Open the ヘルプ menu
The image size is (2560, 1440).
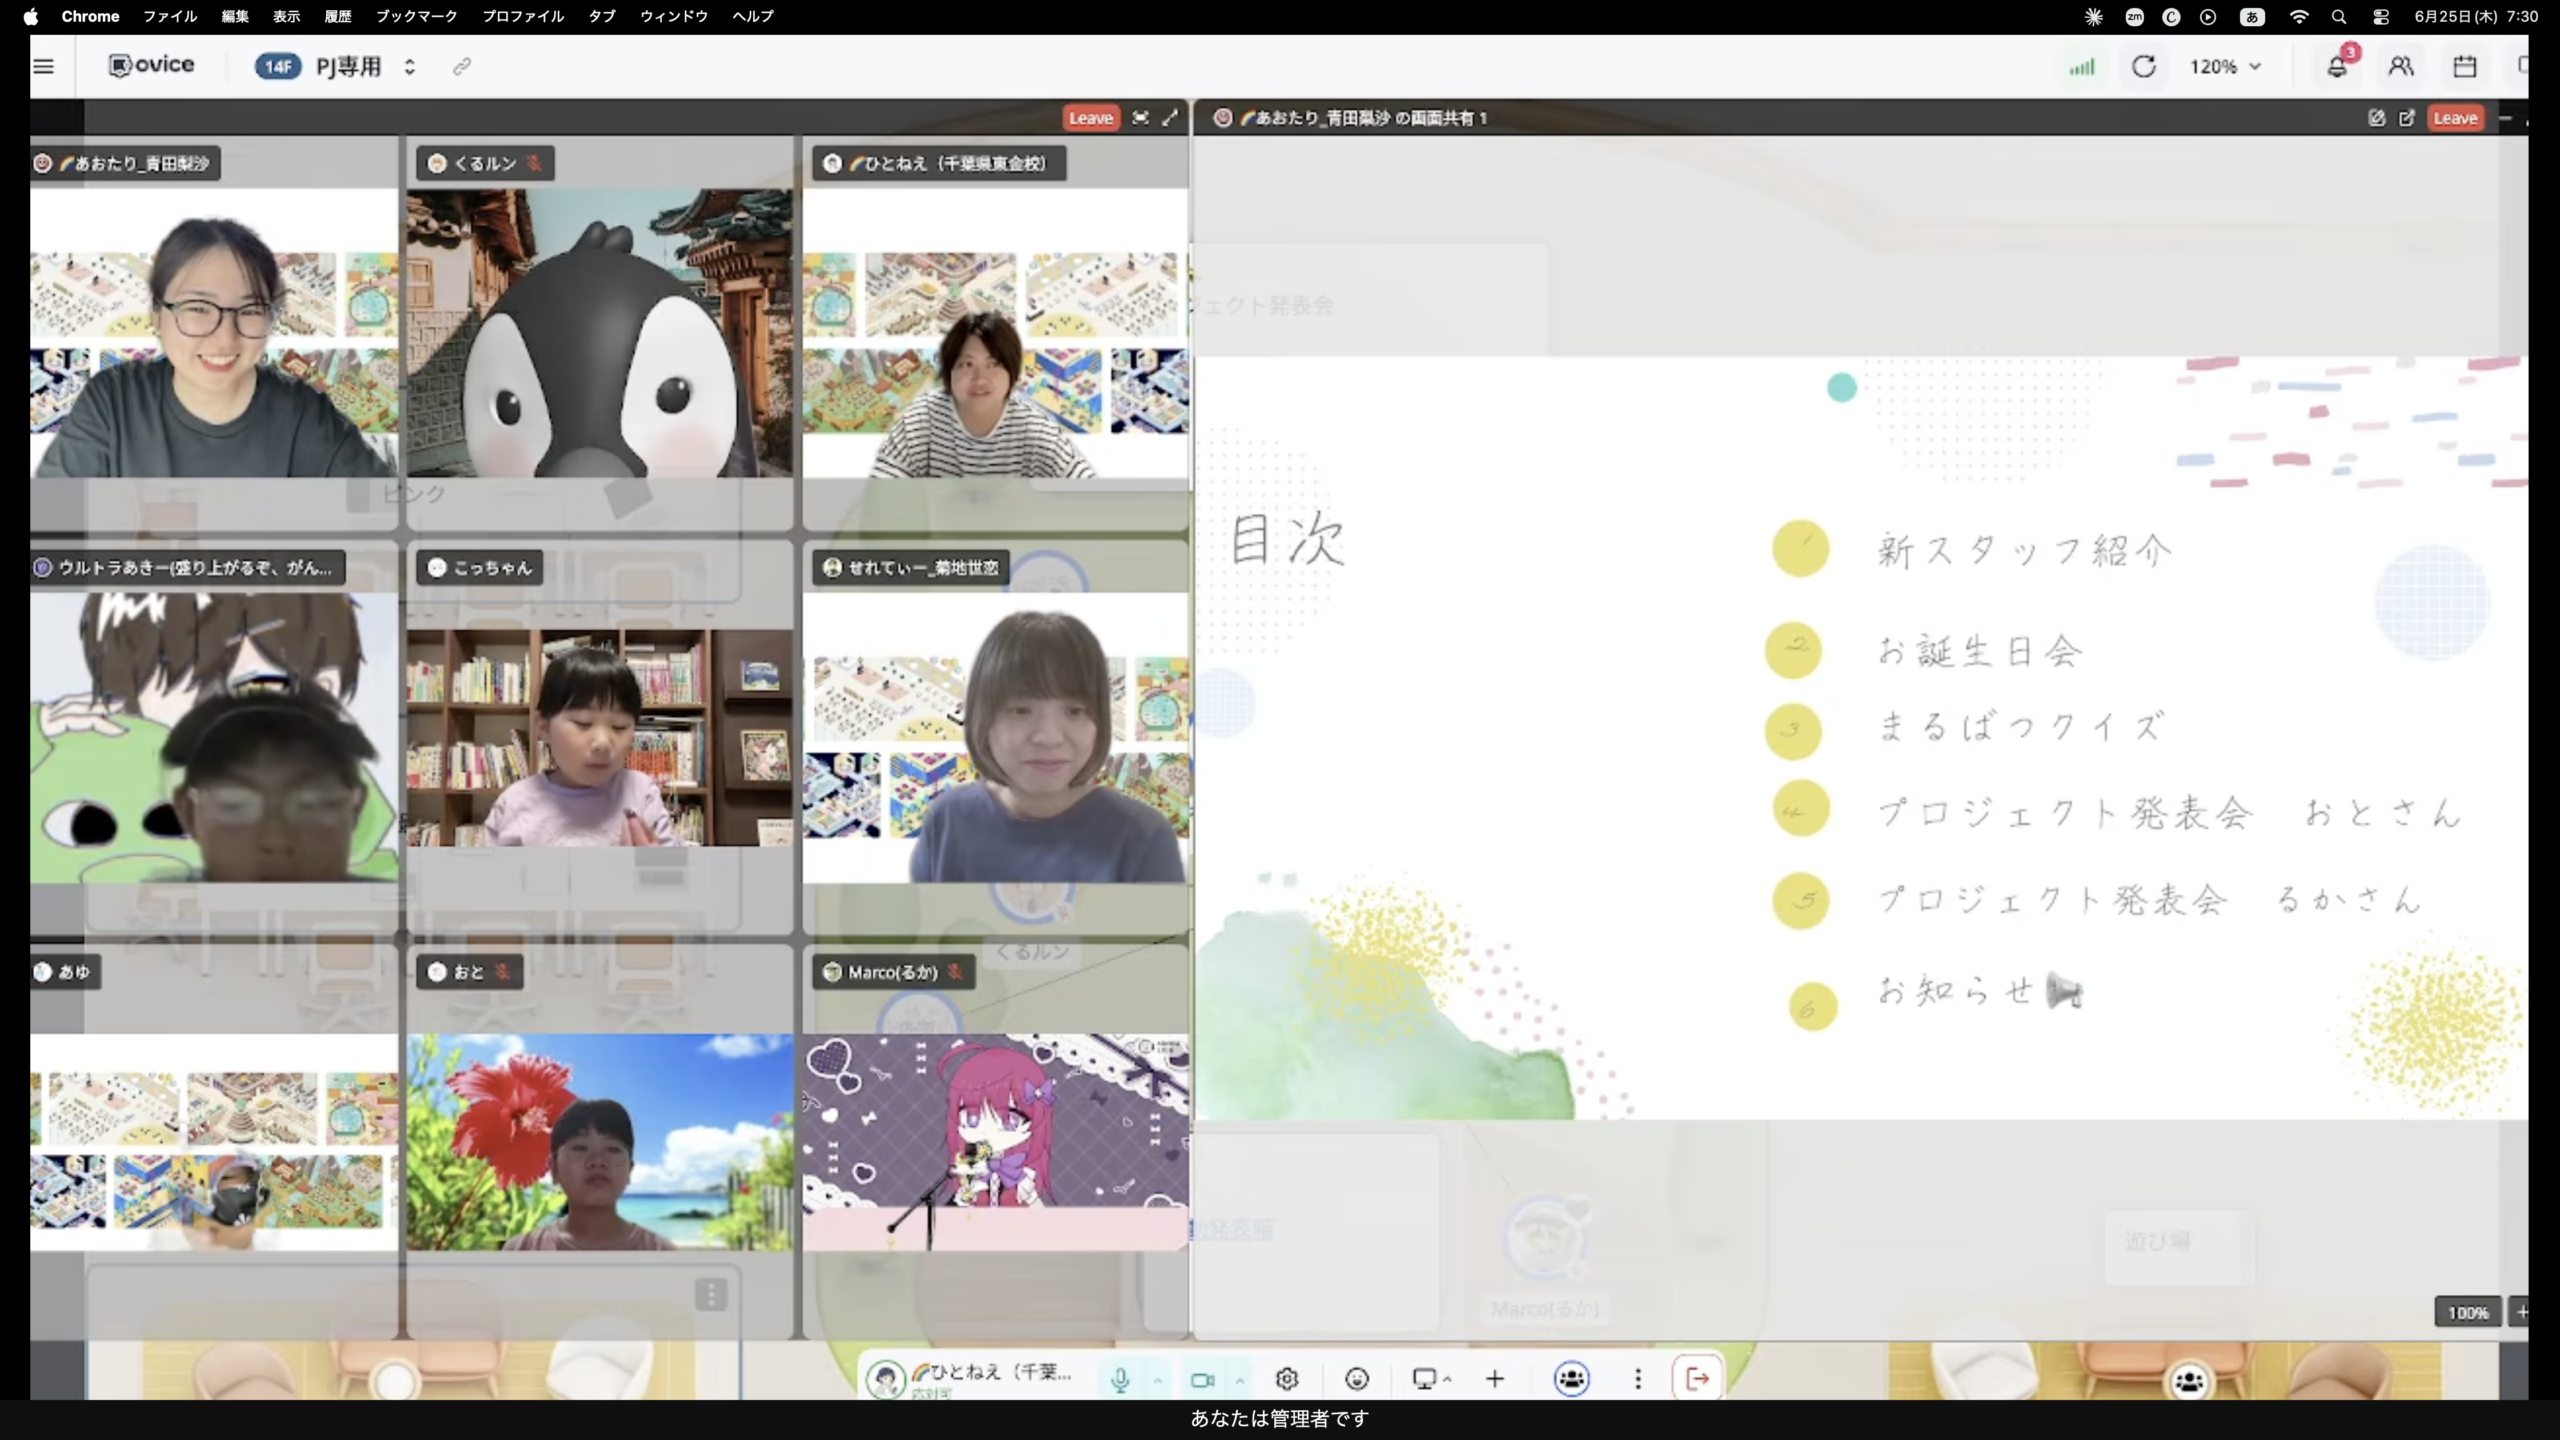point(753,16)
